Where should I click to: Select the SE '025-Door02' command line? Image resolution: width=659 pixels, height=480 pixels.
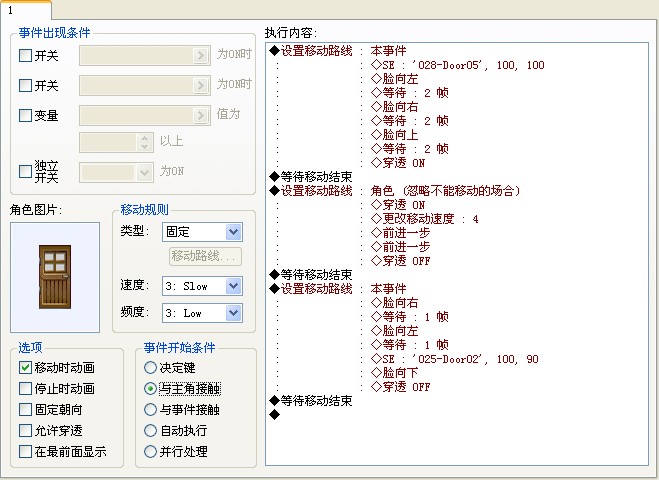[457, 359]
